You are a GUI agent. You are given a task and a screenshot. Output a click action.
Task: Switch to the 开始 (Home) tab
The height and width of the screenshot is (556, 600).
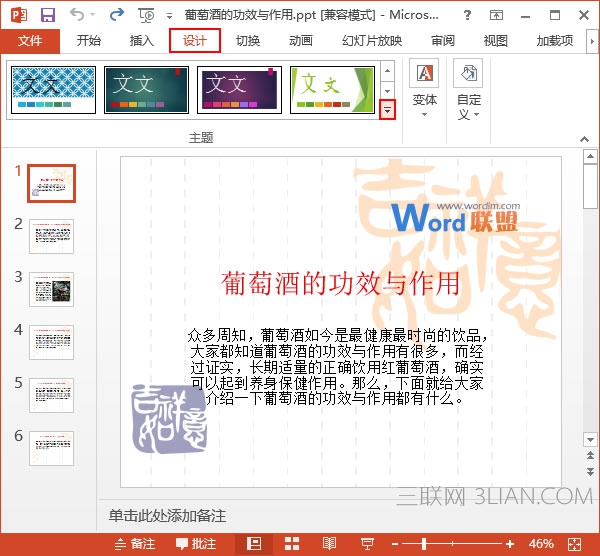click(88, 41)
